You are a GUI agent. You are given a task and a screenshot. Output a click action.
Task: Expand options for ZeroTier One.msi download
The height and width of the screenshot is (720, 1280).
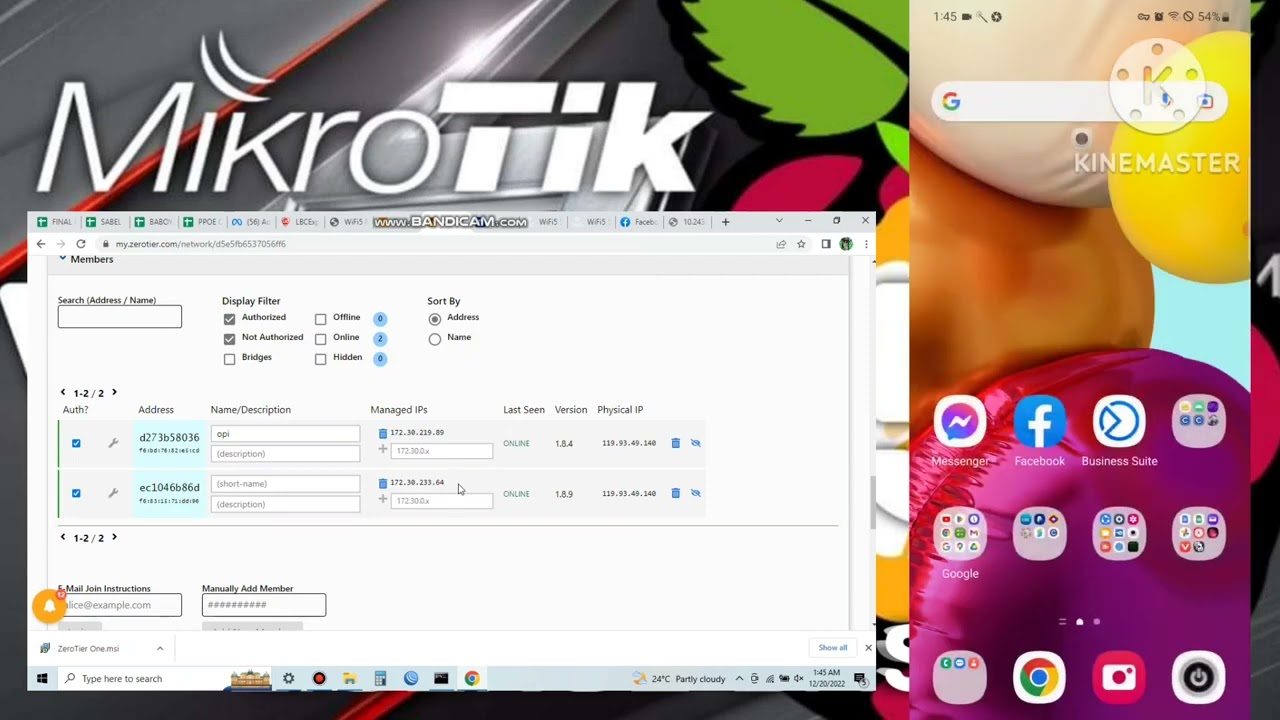[x=160, y=649]
